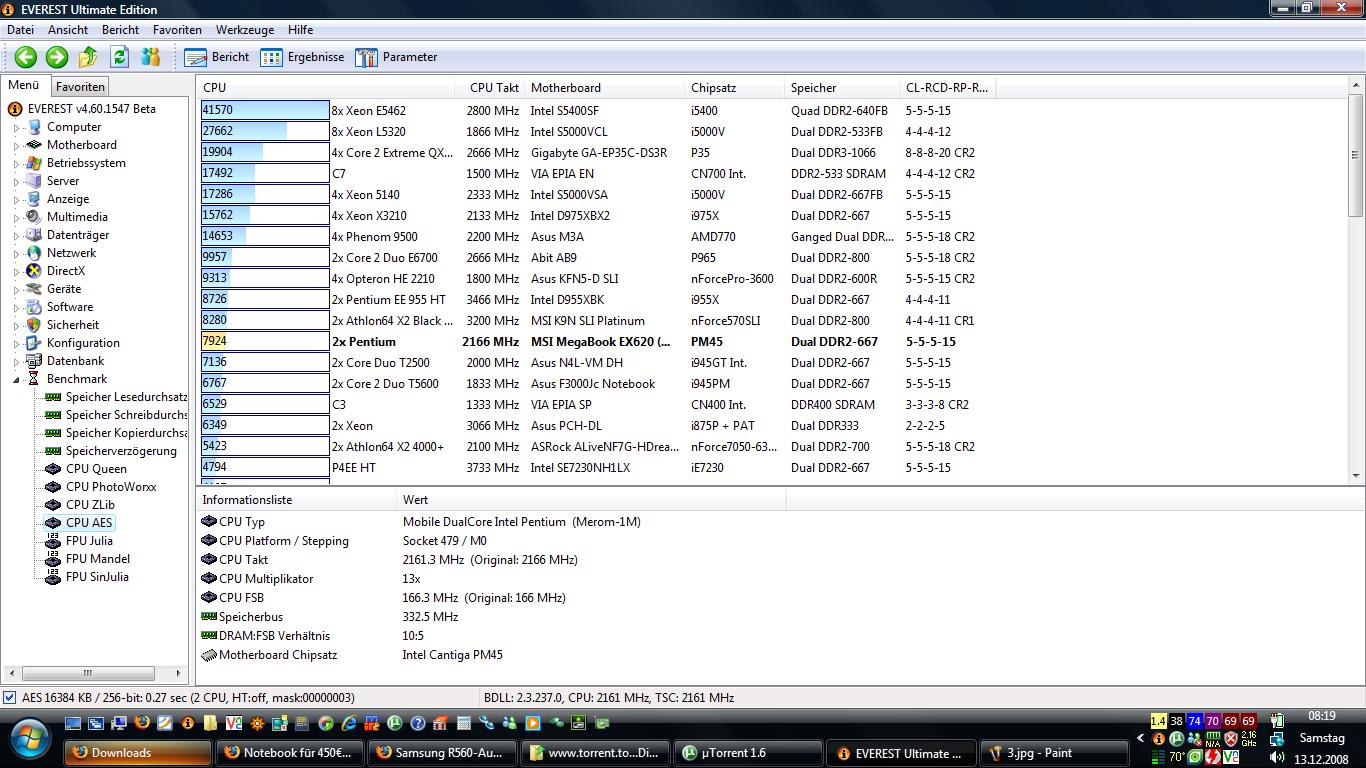Open the Werkzeuge menu
Viewport: 1366px width, 768px height.
point(245,30)
